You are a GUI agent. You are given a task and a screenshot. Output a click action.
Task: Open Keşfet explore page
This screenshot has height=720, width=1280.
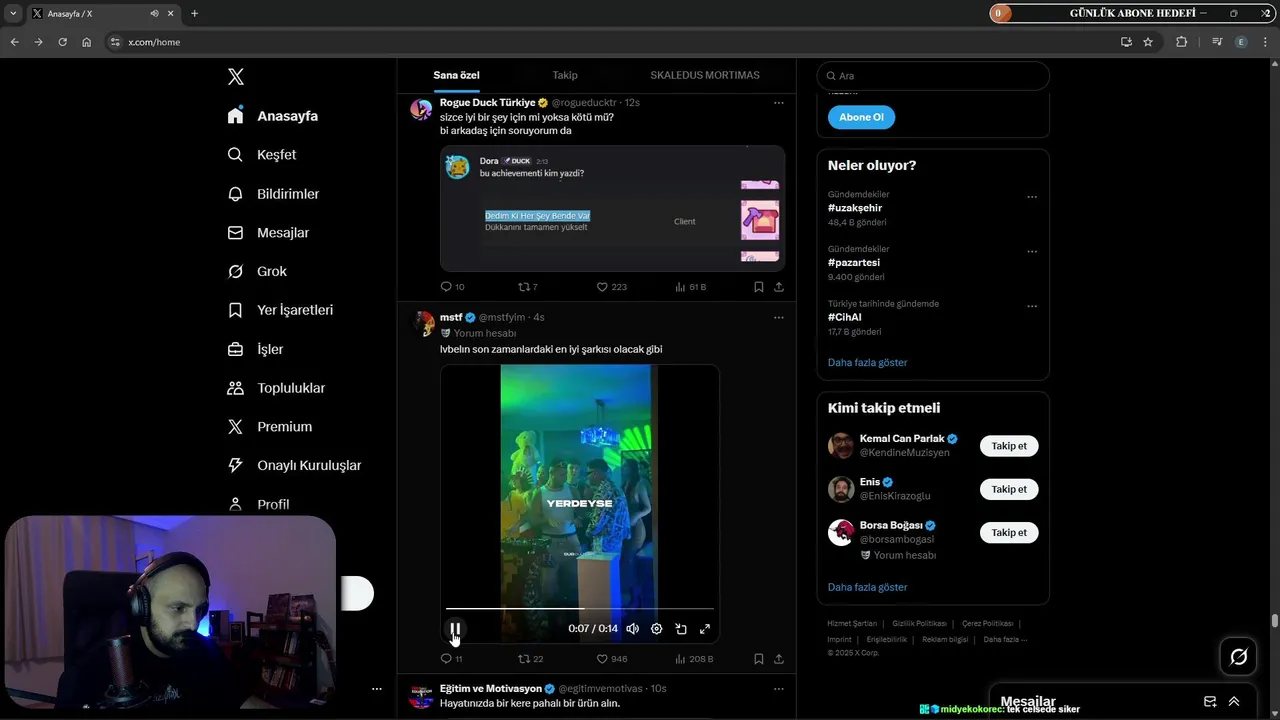tap(262, 155)
